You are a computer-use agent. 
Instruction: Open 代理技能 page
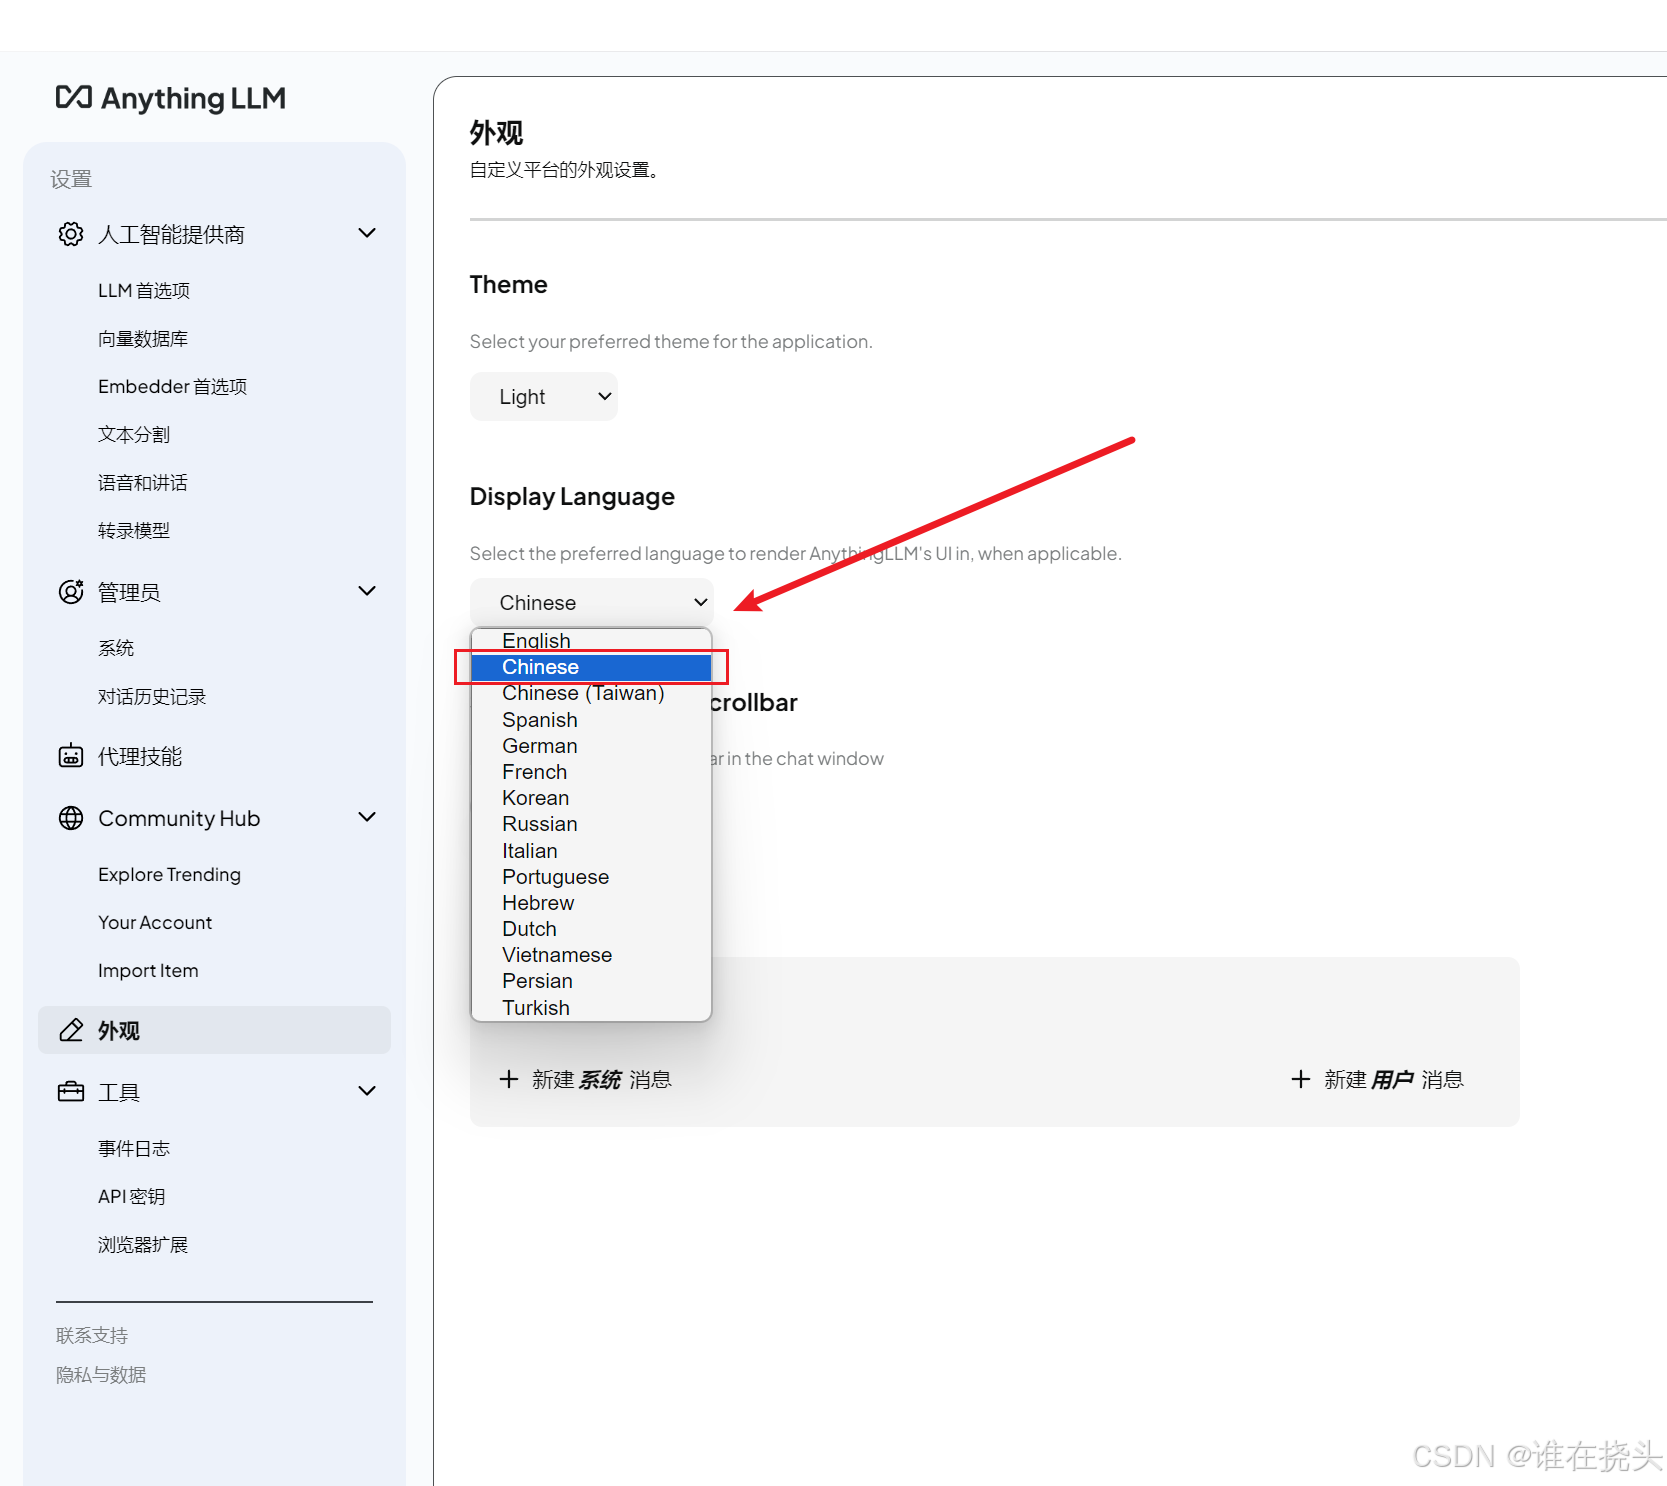140,756
